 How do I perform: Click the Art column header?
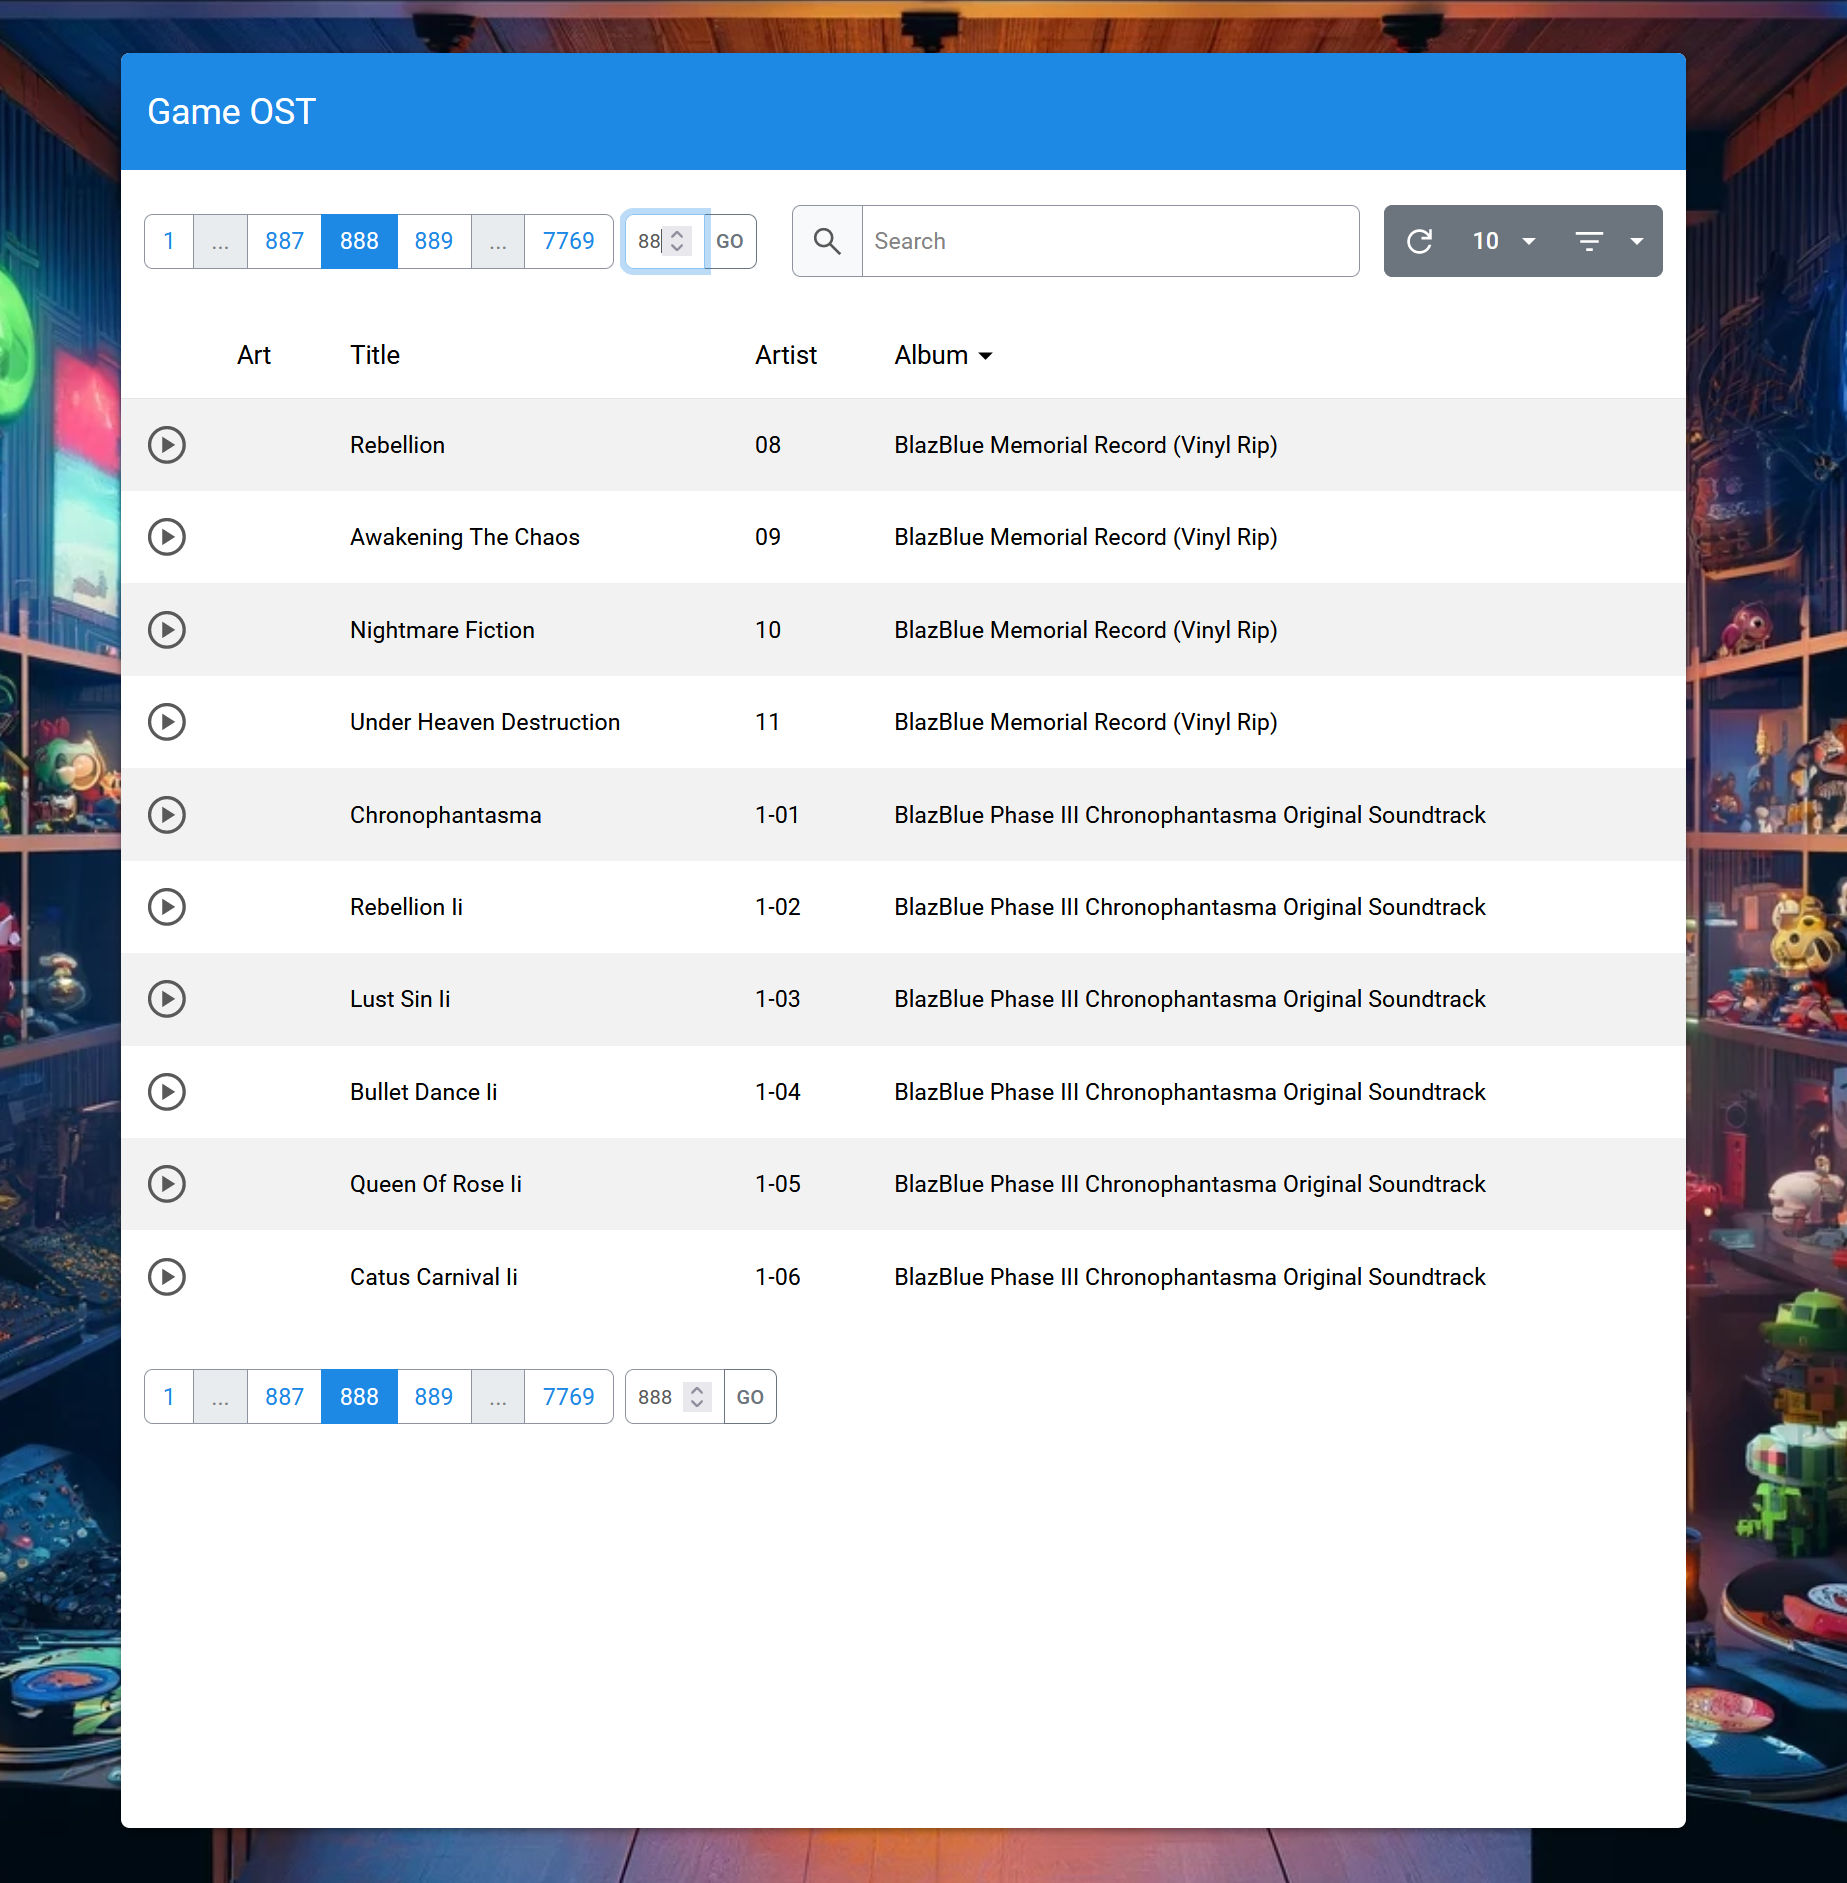[x=254, y=355]
